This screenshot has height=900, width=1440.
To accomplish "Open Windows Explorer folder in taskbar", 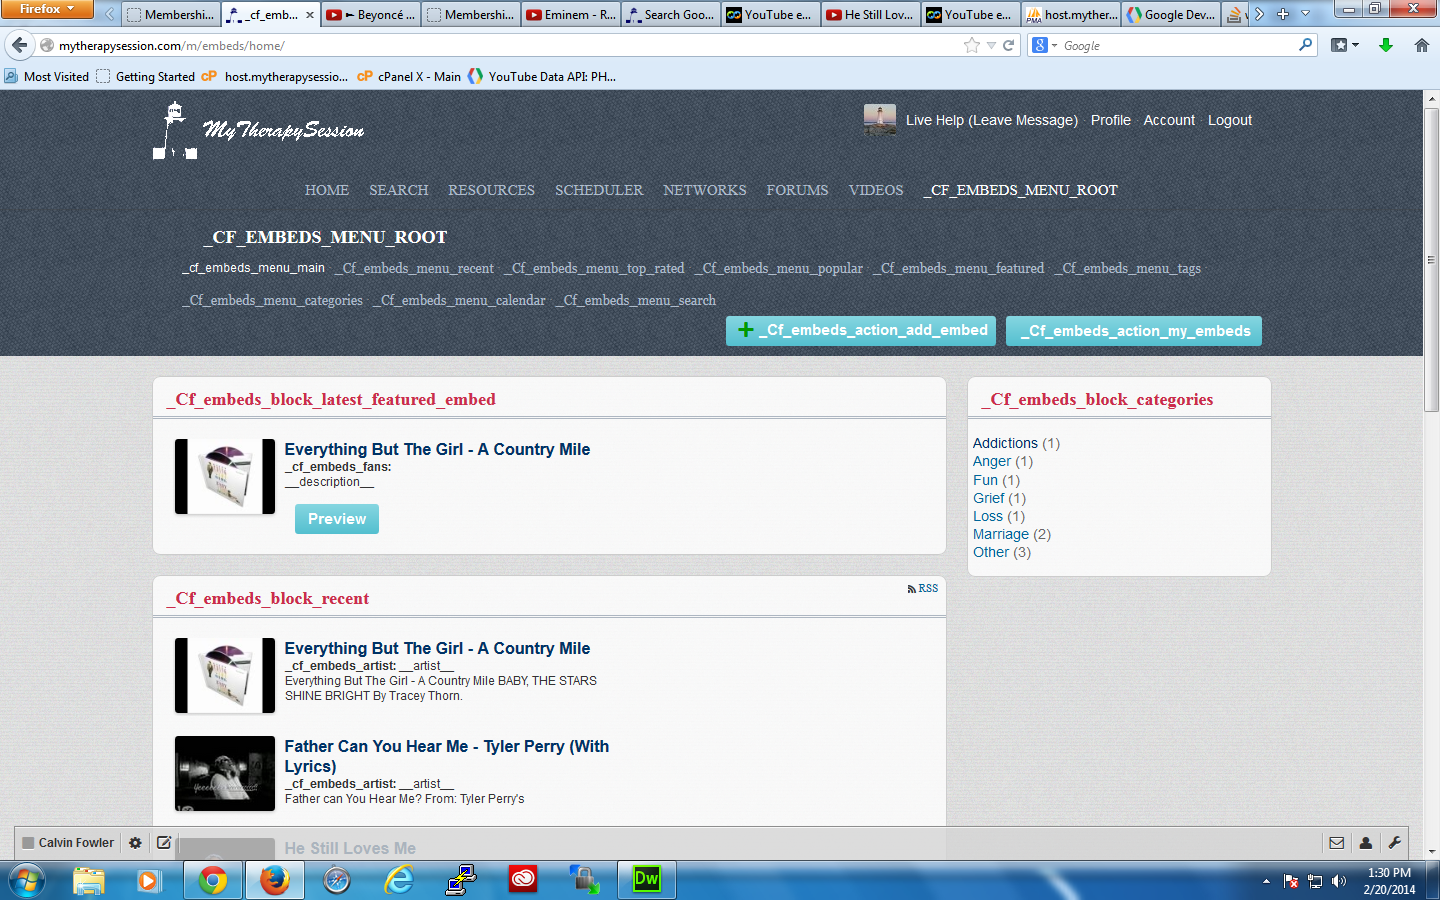I will 88,880.
